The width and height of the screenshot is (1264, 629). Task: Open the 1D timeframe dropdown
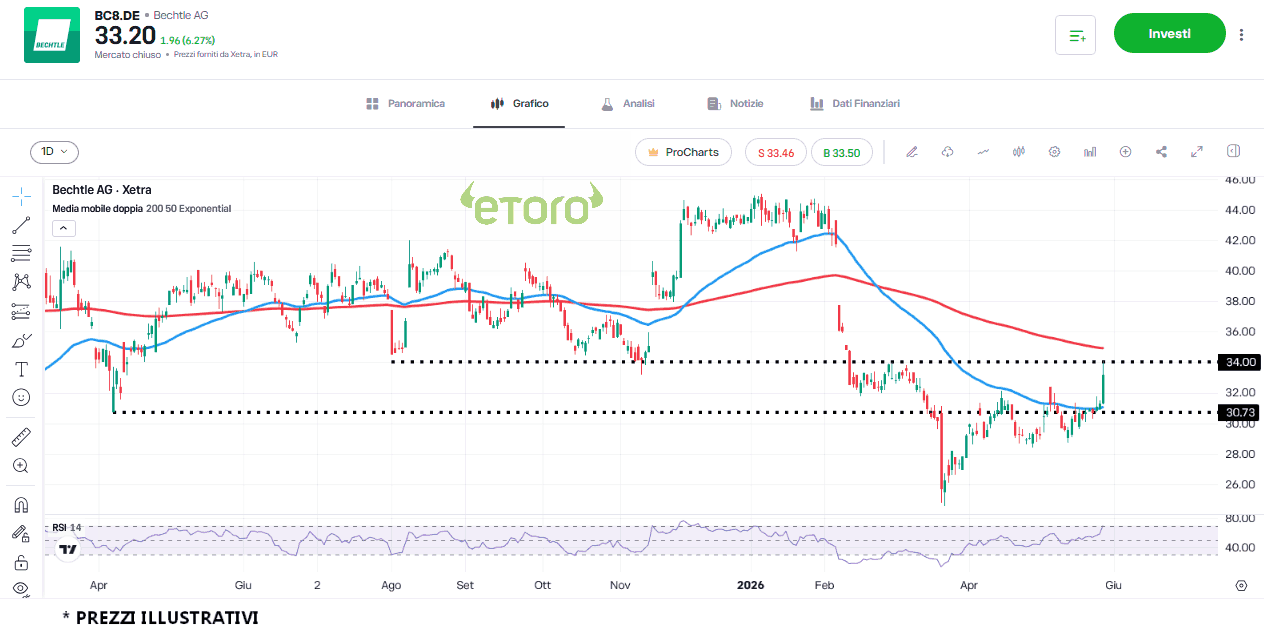pos(54,152)
